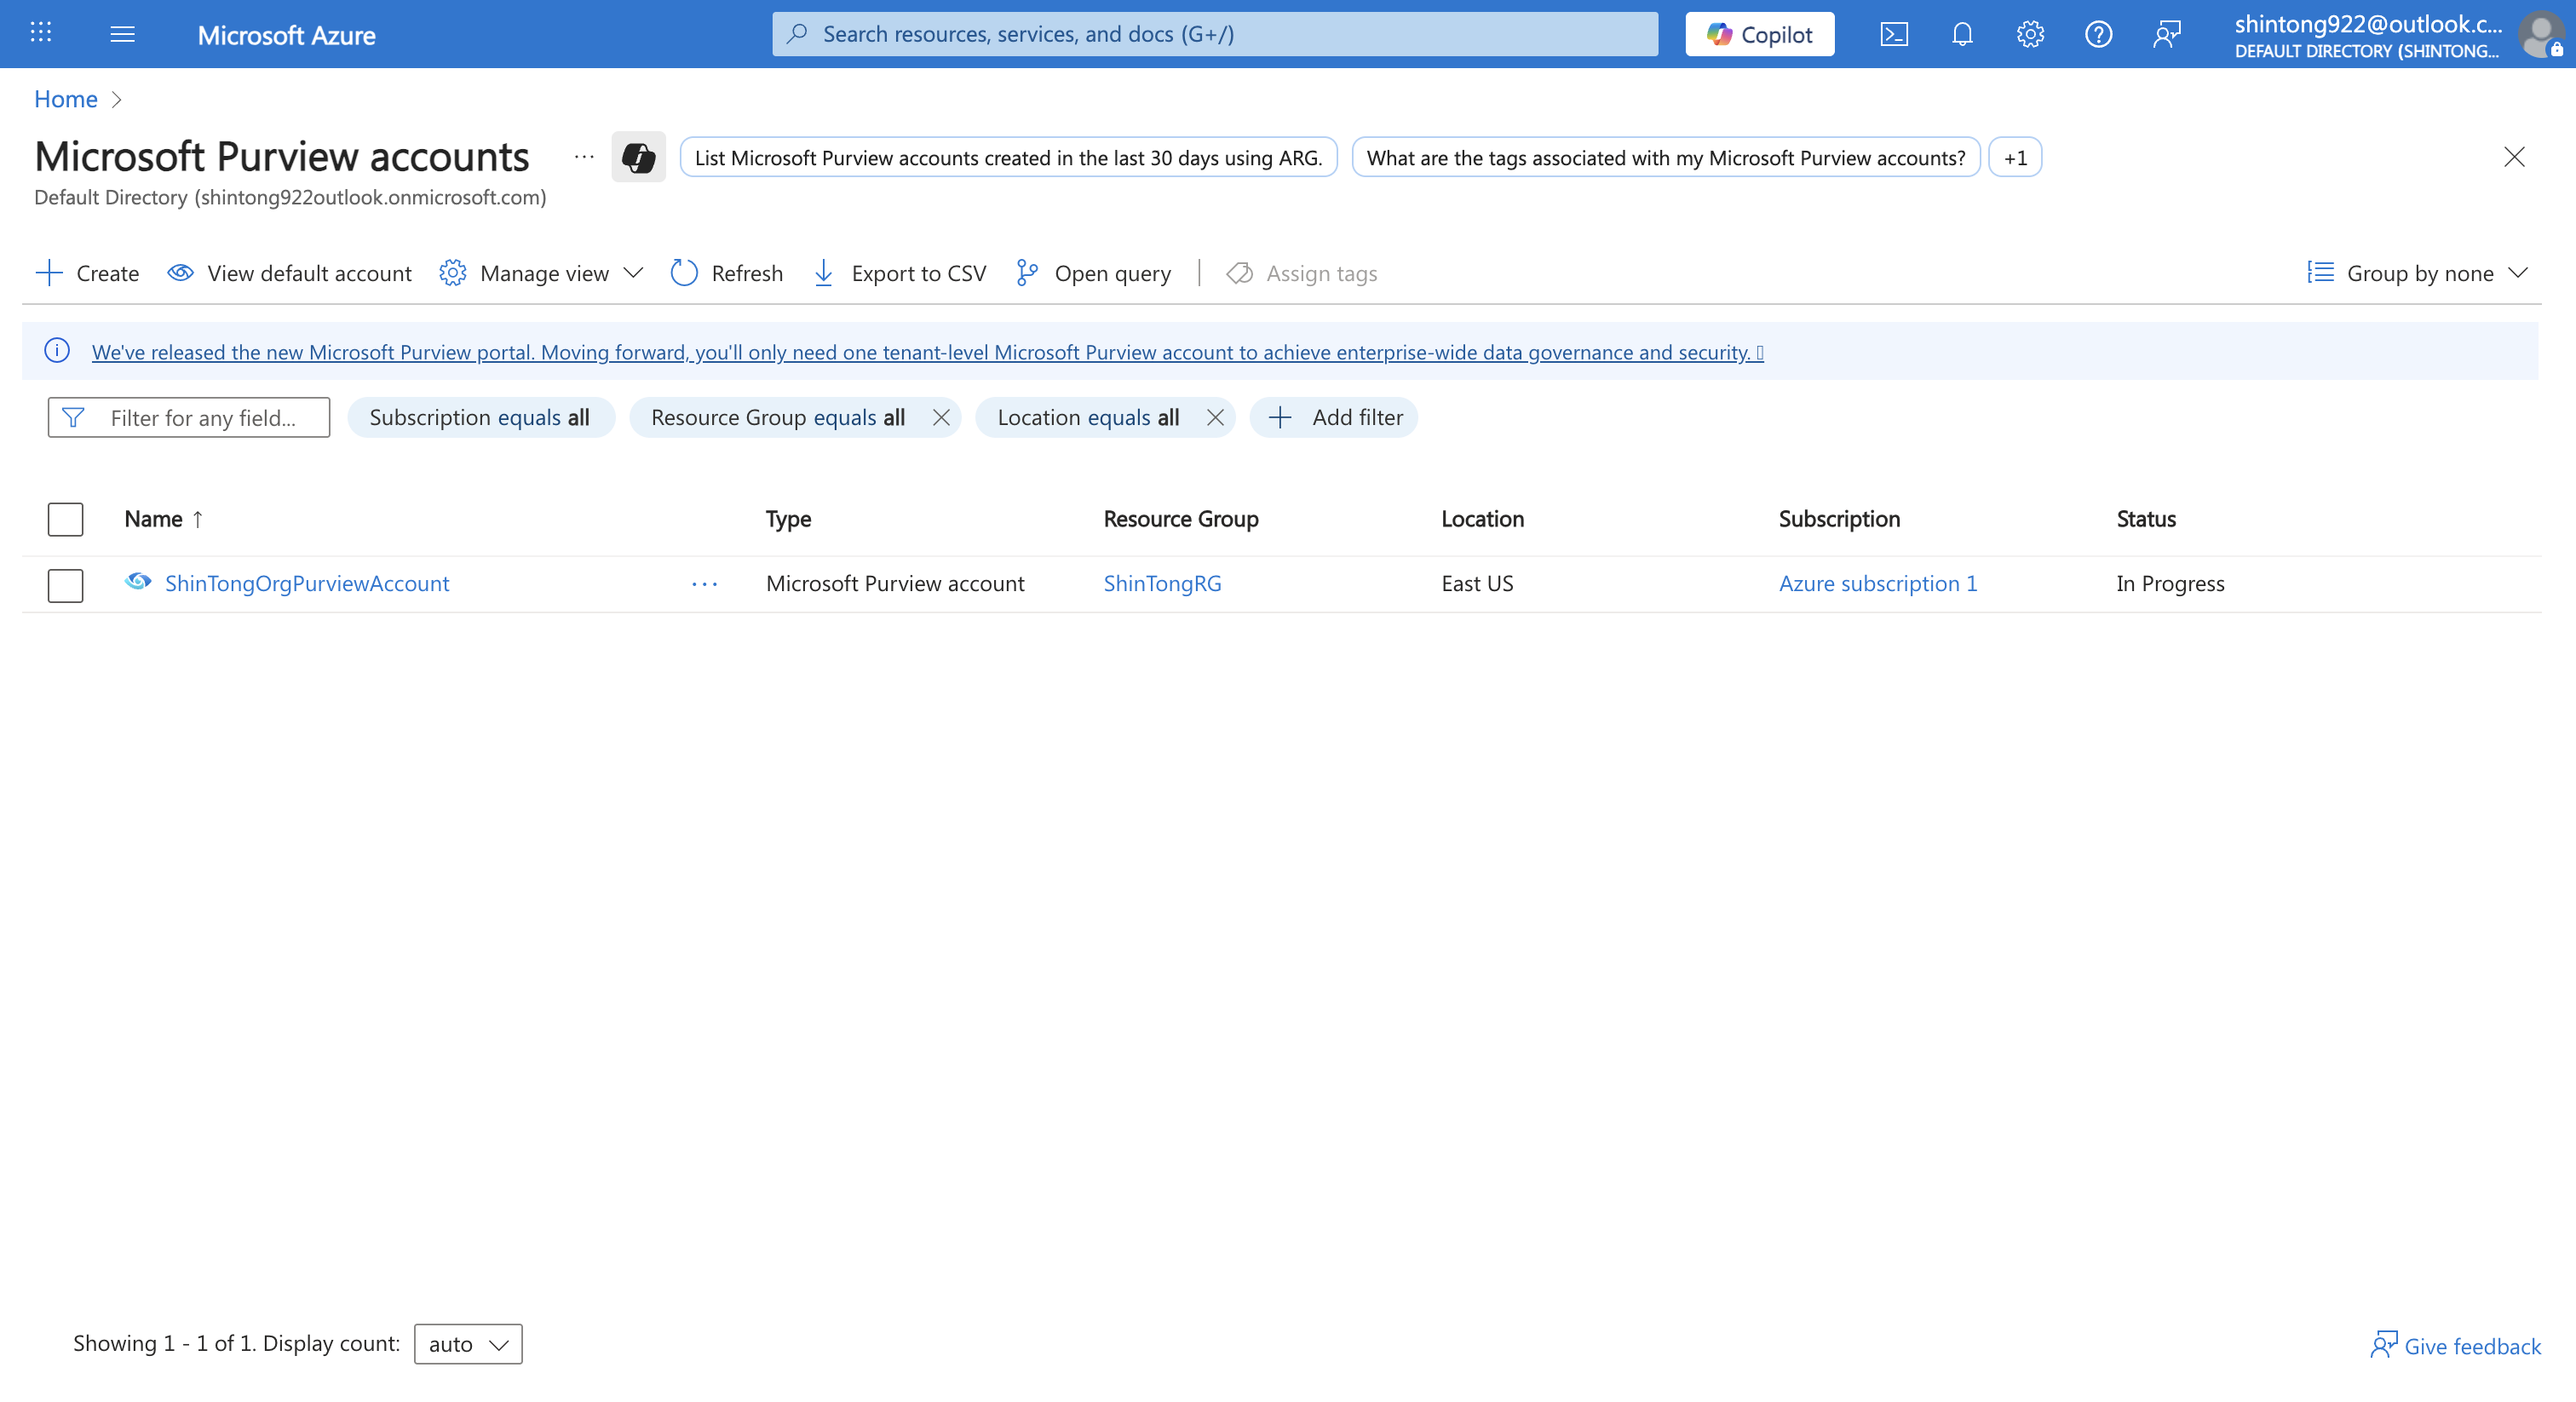Open portal settings gear

2030,33
